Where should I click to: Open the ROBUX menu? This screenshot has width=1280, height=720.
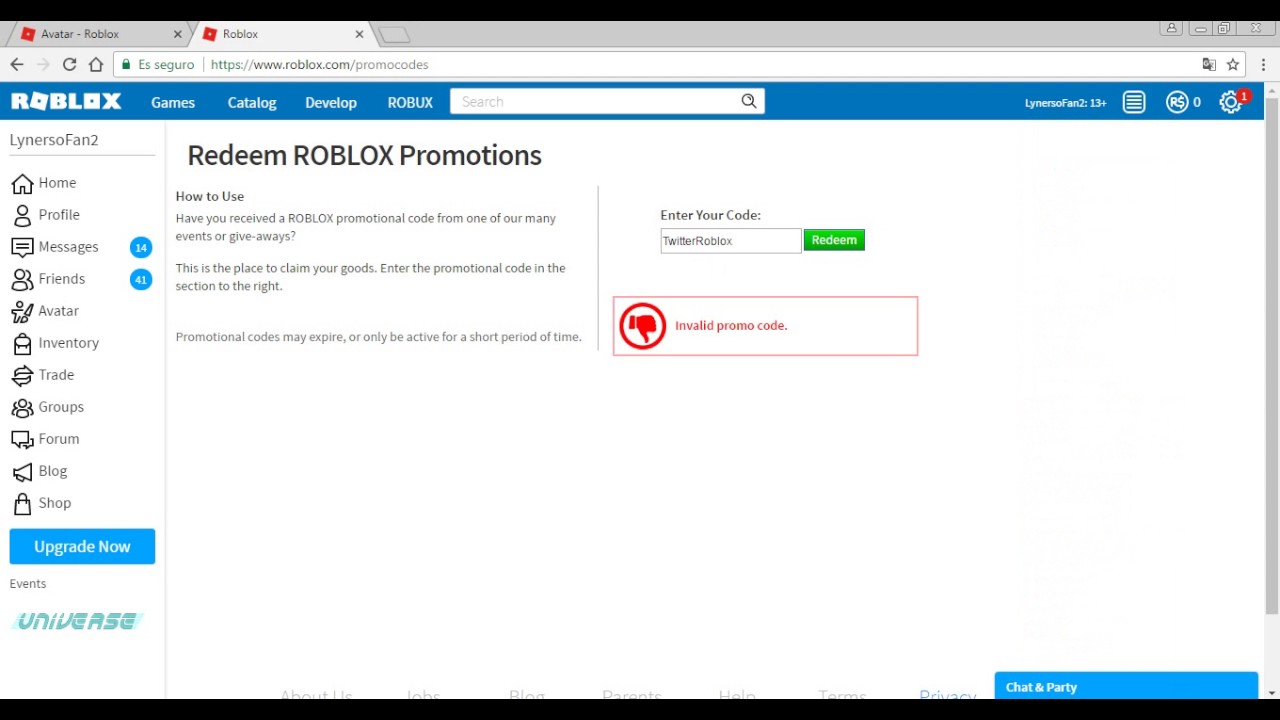coord(410,102)
